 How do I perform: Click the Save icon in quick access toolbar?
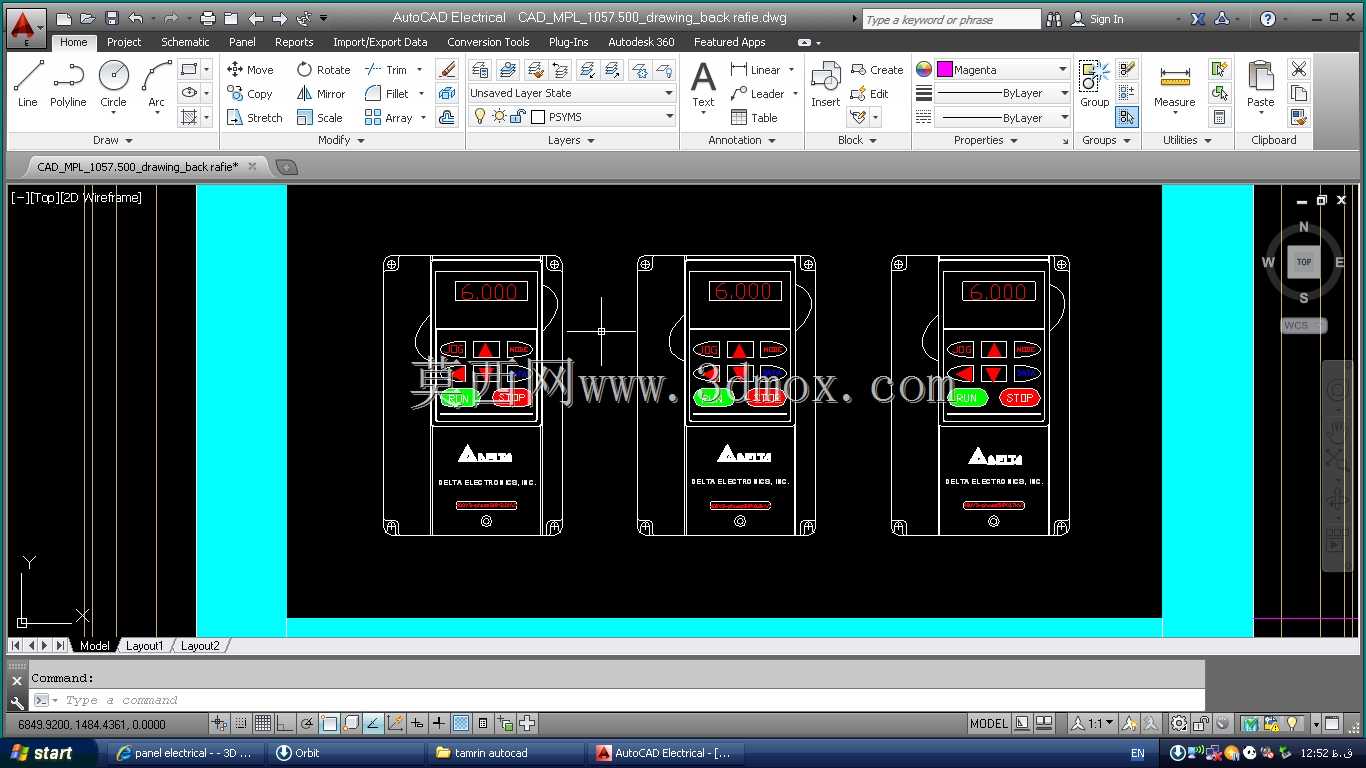(x=112, y=18)
